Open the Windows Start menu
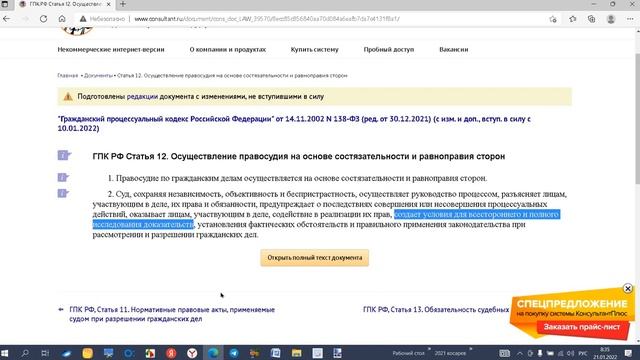This screenshot has height=360, width=640. [5, 353]
